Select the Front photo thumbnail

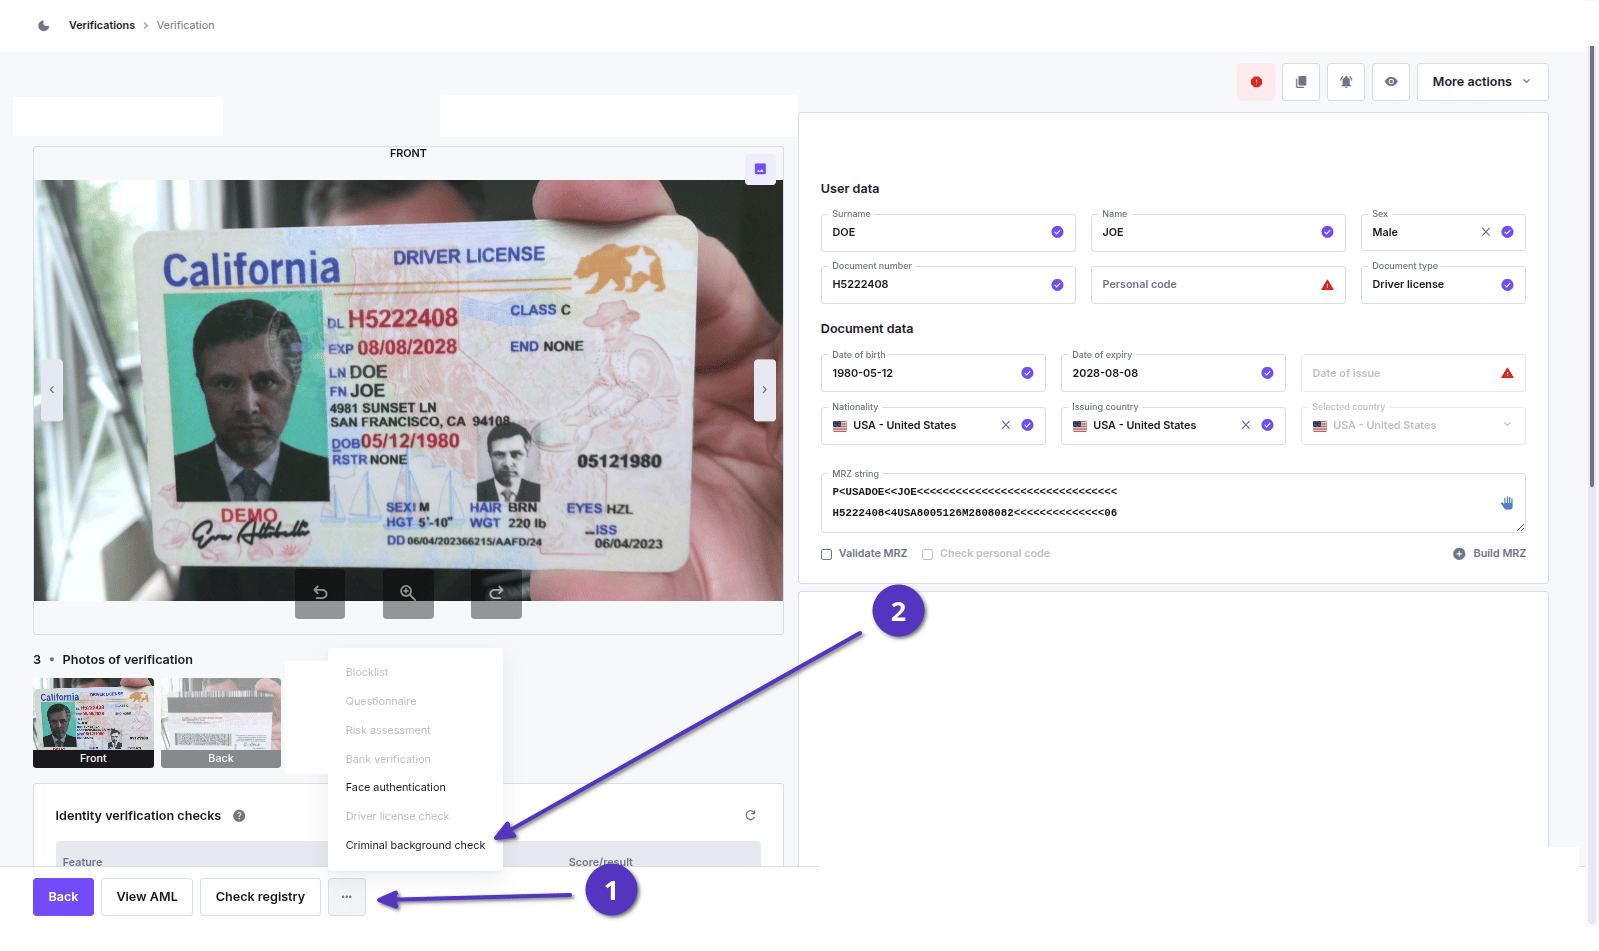click(x=93, y=723)
